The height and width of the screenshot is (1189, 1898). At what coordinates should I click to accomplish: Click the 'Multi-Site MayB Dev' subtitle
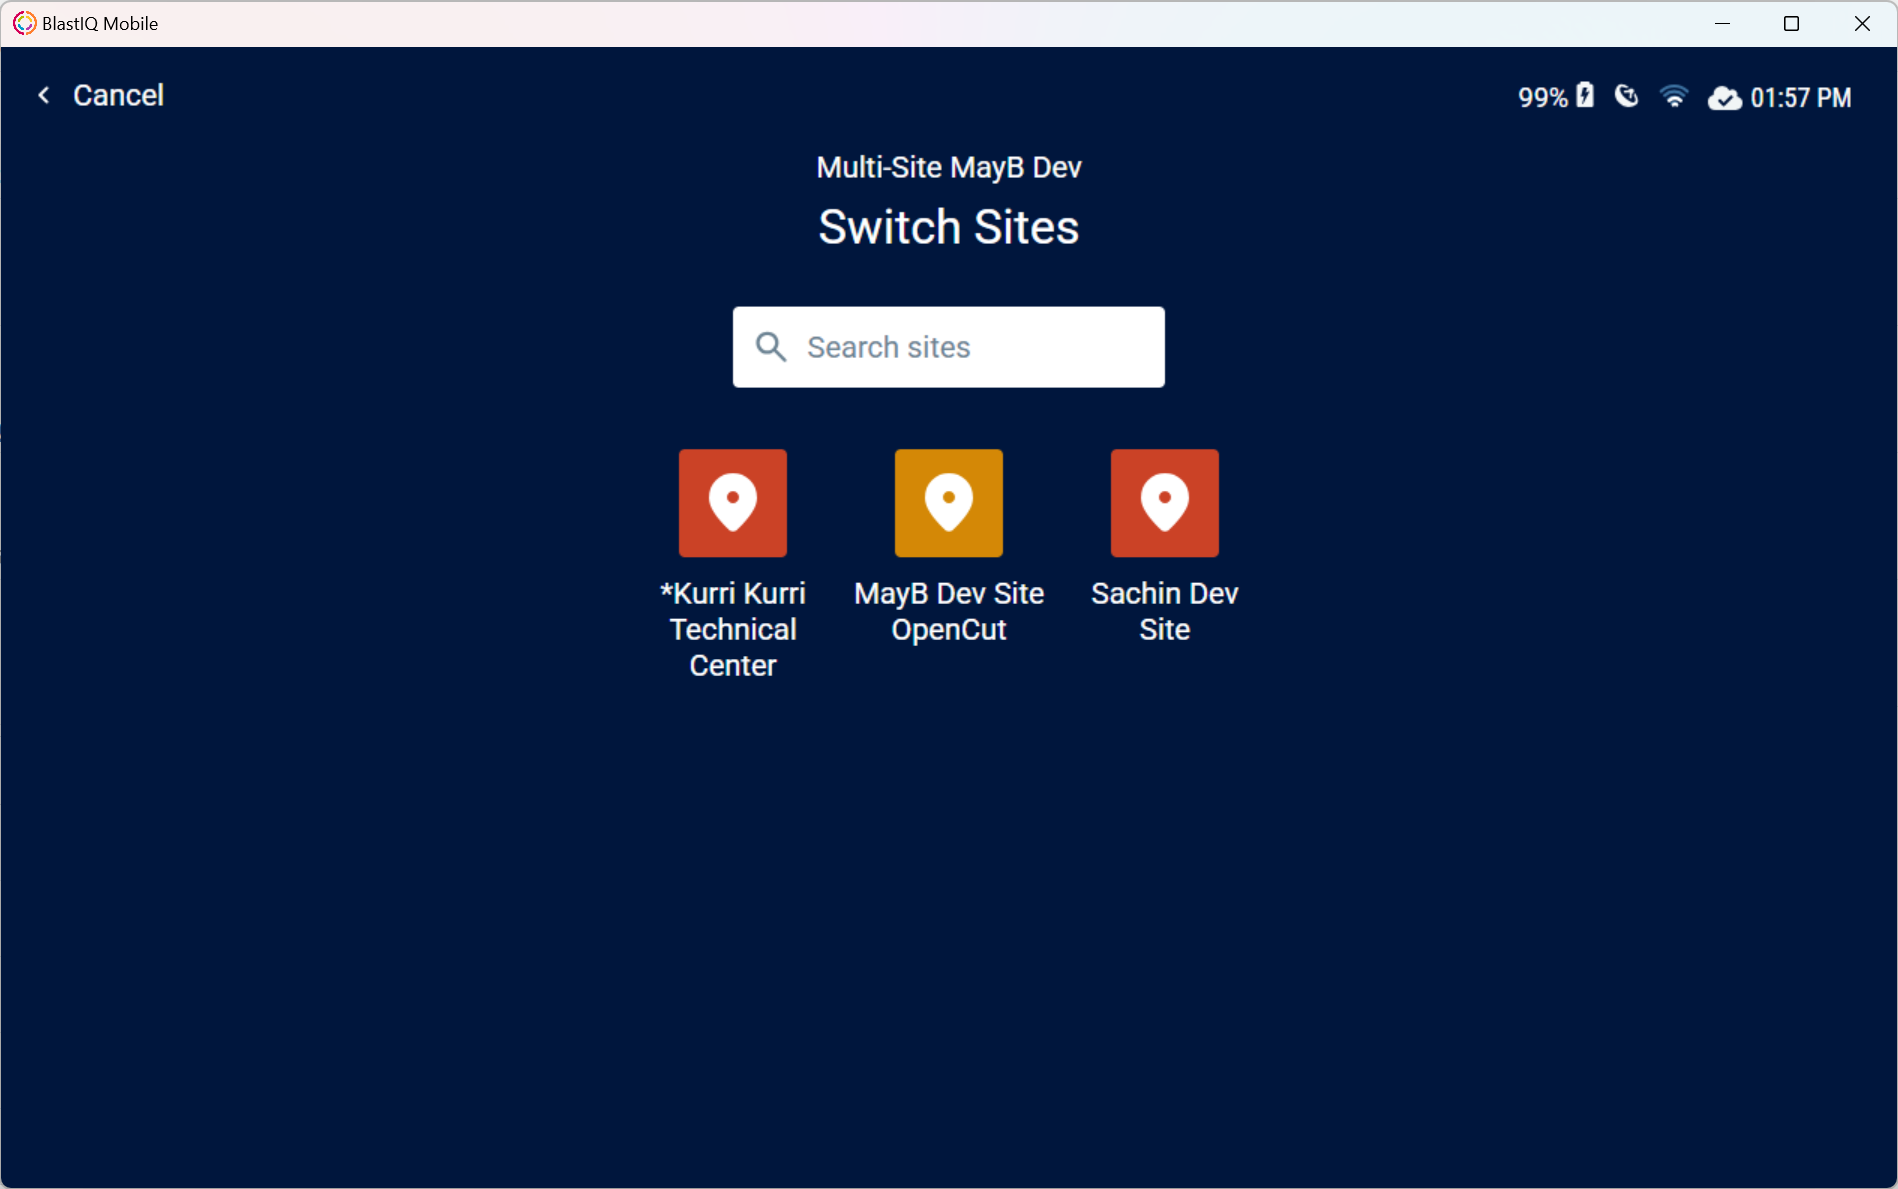pyautogui.click(x=949, y=167)
